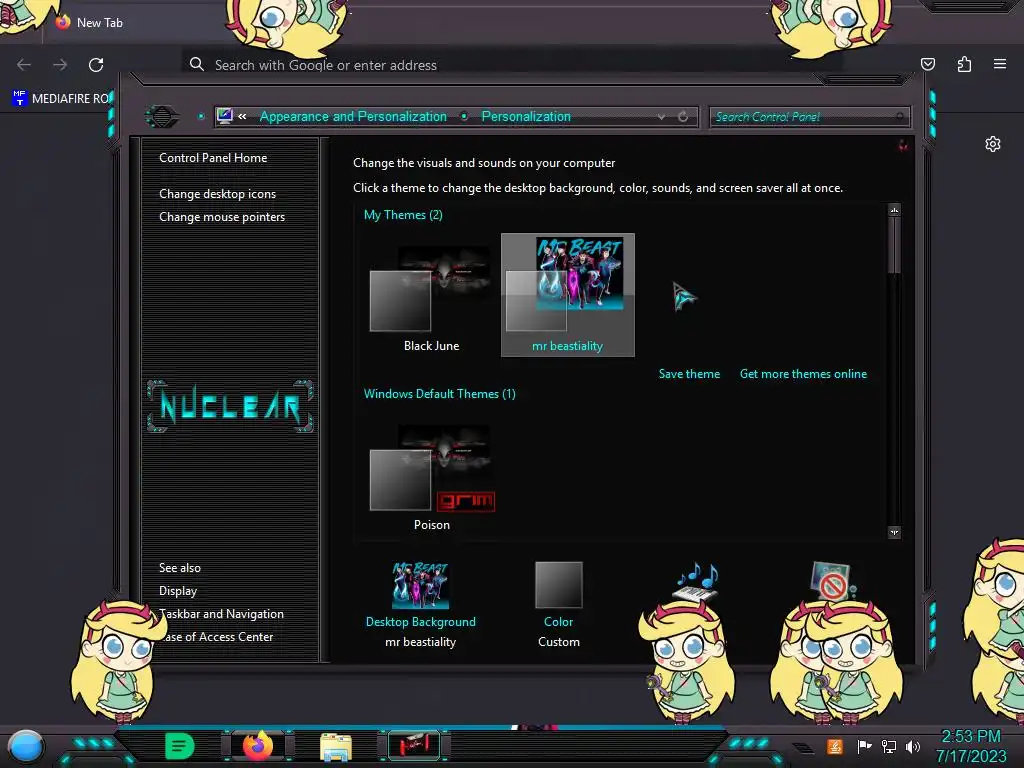Click Windows Default Themes (1) heading
Image resolution: width=1024 pixels, height=768 pixels.
440,394
